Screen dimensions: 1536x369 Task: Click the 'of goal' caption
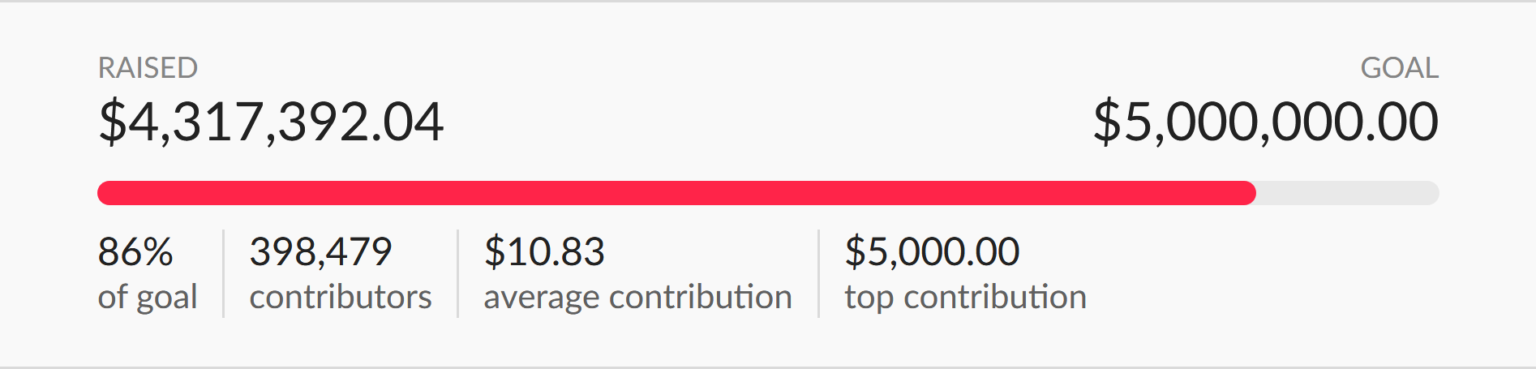coord(148,297)
